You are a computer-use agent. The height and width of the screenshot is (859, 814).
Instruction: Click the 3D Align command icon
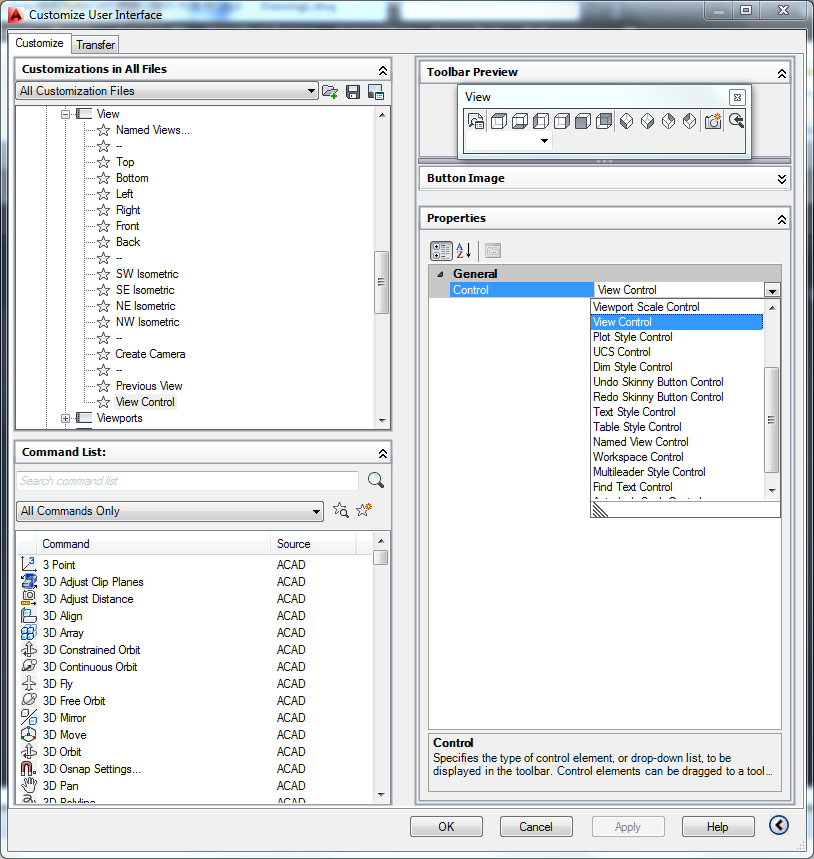(28, 615)
